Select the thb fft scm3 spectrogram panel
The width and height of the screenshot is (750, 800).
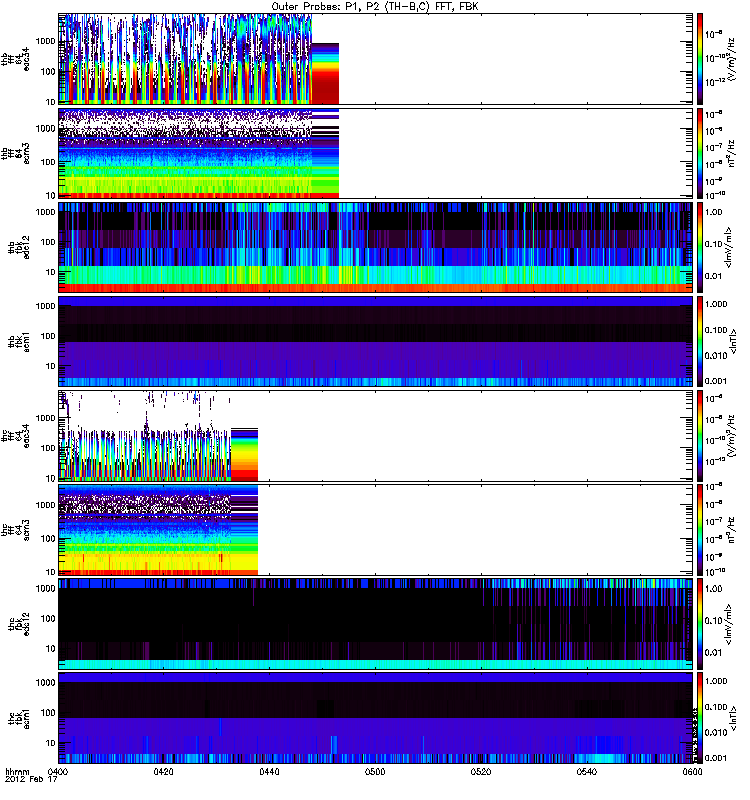point(375,153)
